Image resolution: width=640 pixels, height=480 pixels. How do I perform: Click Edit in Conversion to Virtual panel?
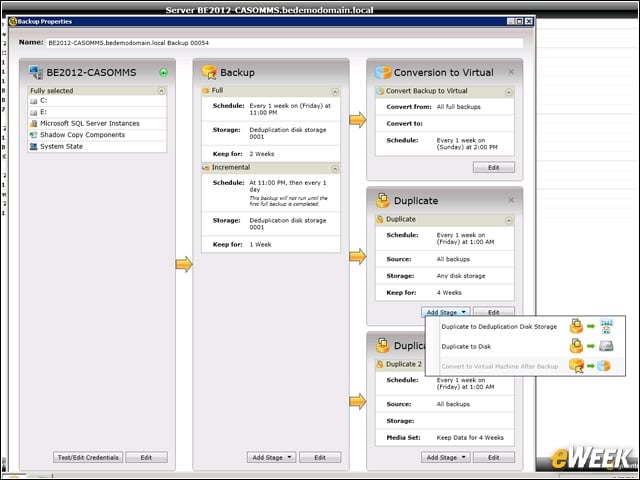494,167
